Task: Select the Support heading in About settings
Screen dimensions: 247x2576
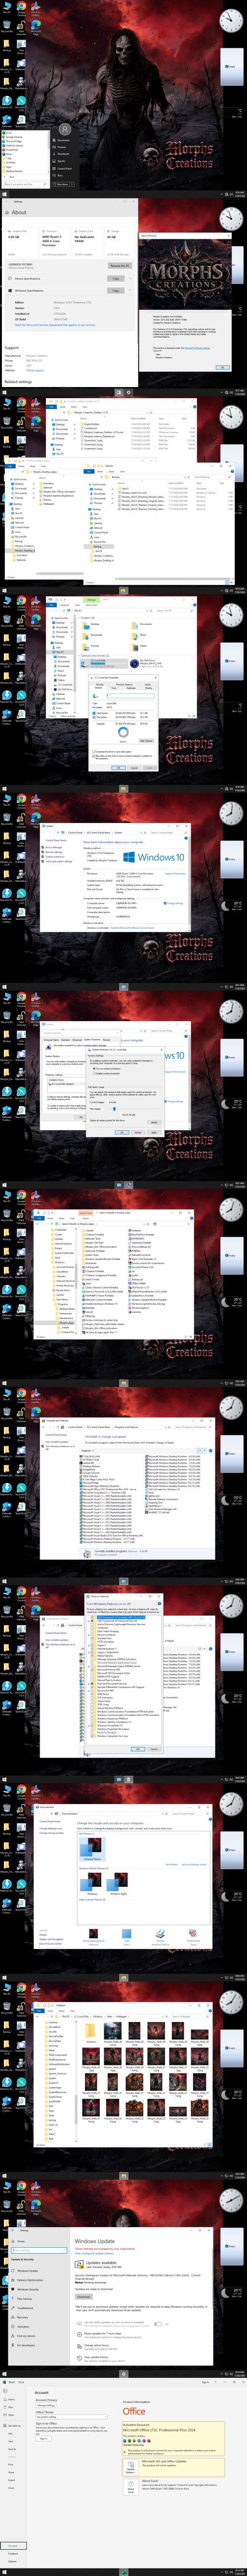Action: 12,348
